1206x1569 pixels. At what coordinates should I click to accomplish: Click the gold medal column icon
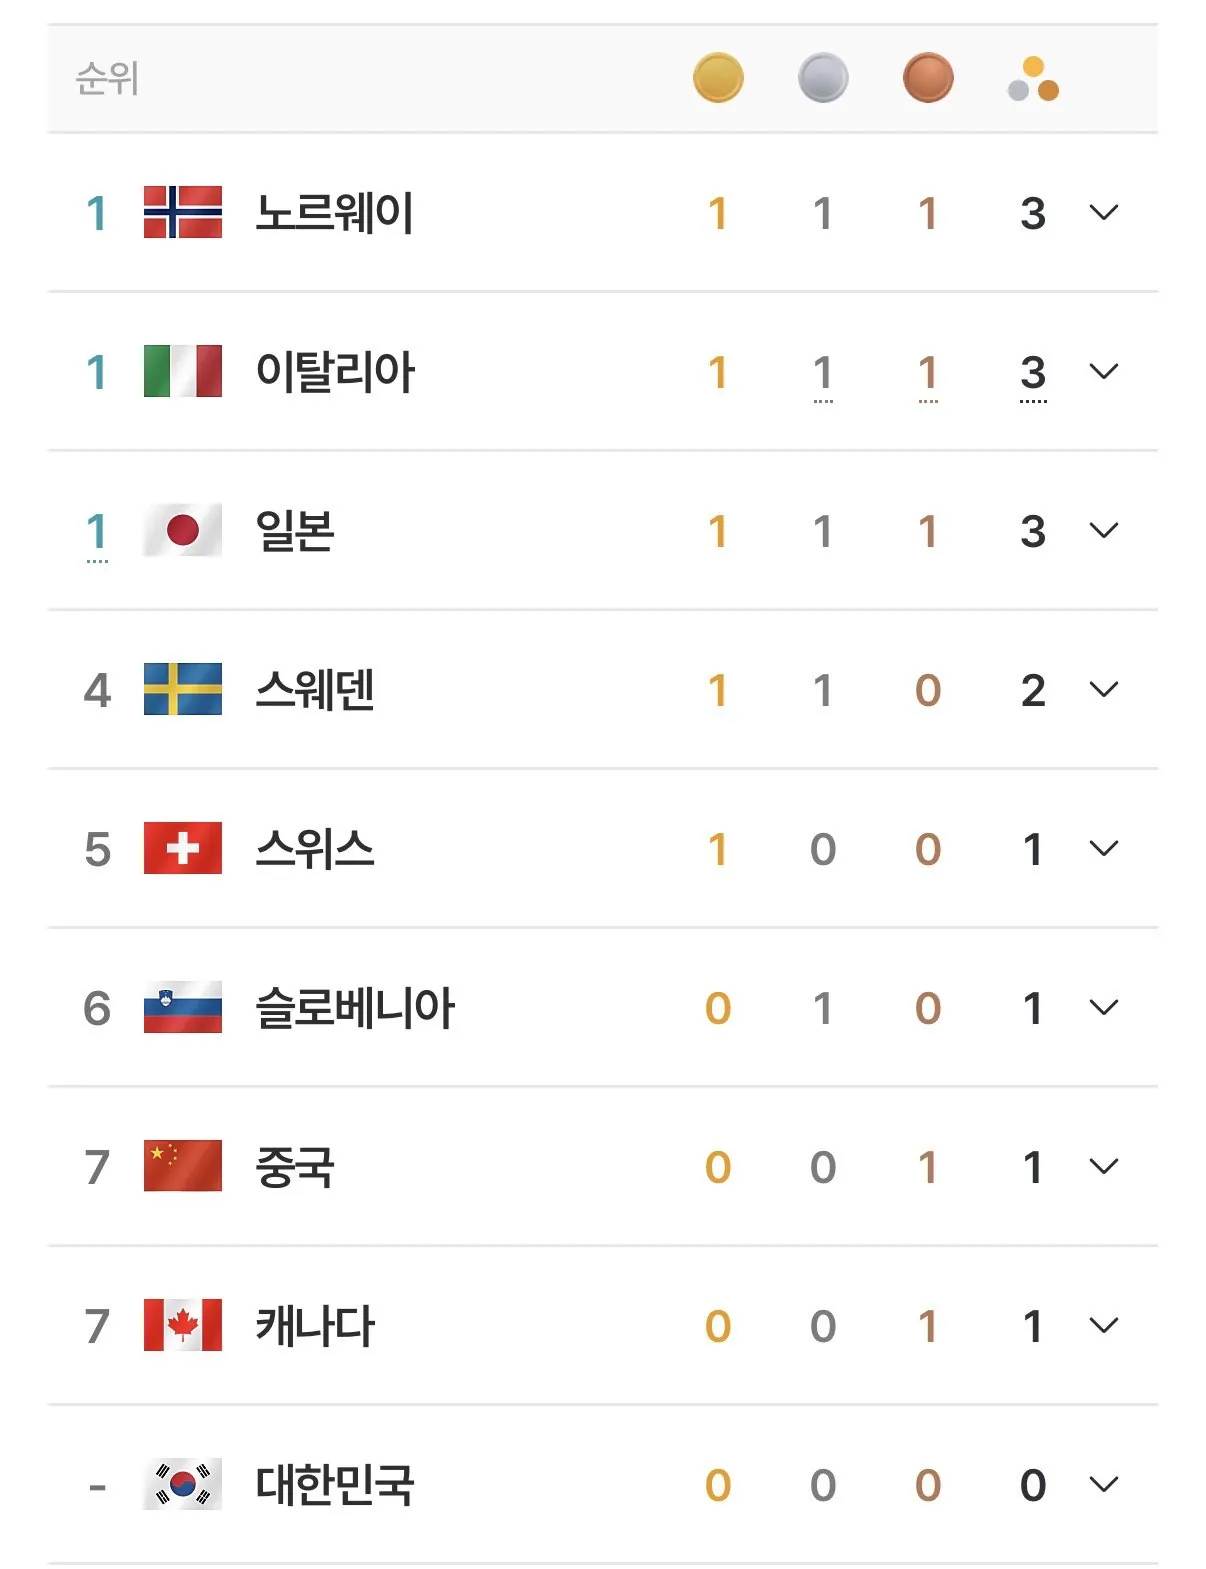pos(718,78)
